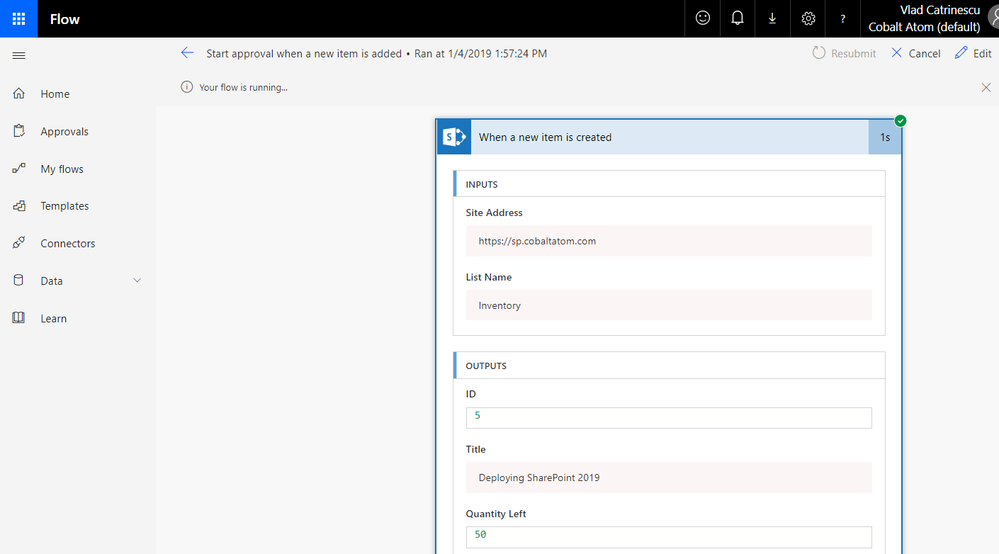Expand the Data section chevron
Viewport: 999px width, 554px height.
point(137,280)
